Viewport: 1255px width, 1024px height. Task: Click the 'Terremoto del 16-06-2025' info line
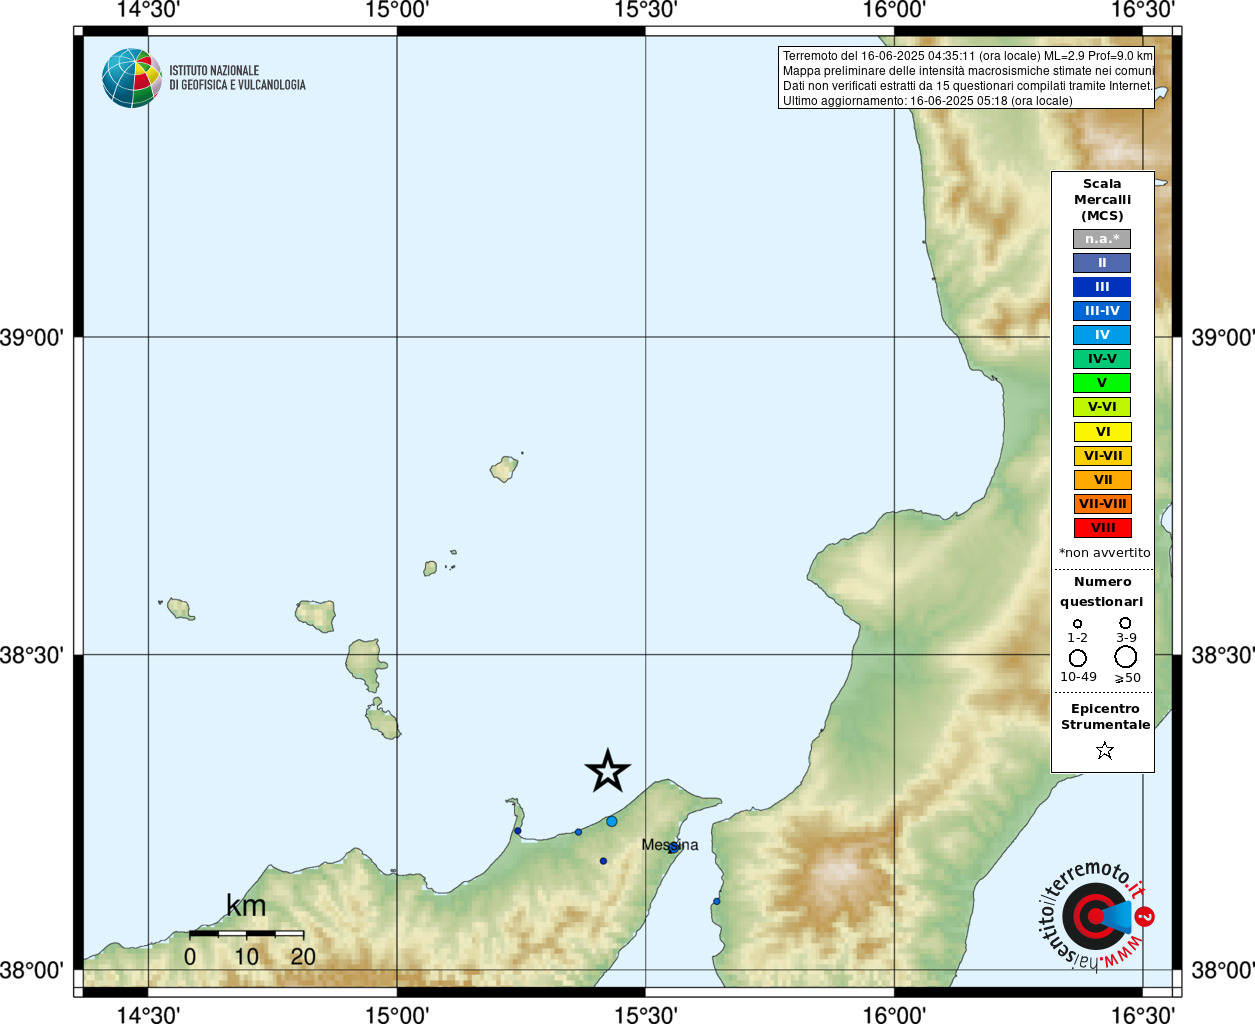pyautogui.click(x=967, y=56)
